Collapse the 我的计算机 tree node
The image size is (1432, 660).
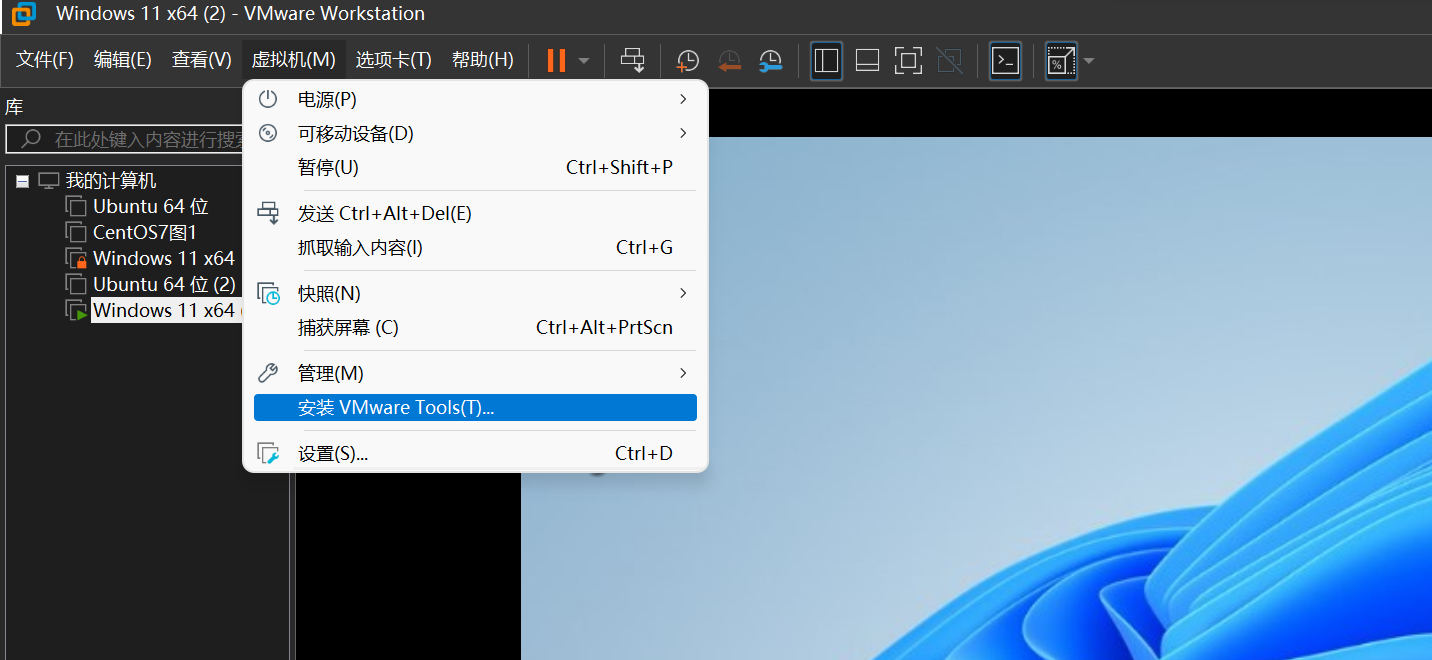(23, 181)
